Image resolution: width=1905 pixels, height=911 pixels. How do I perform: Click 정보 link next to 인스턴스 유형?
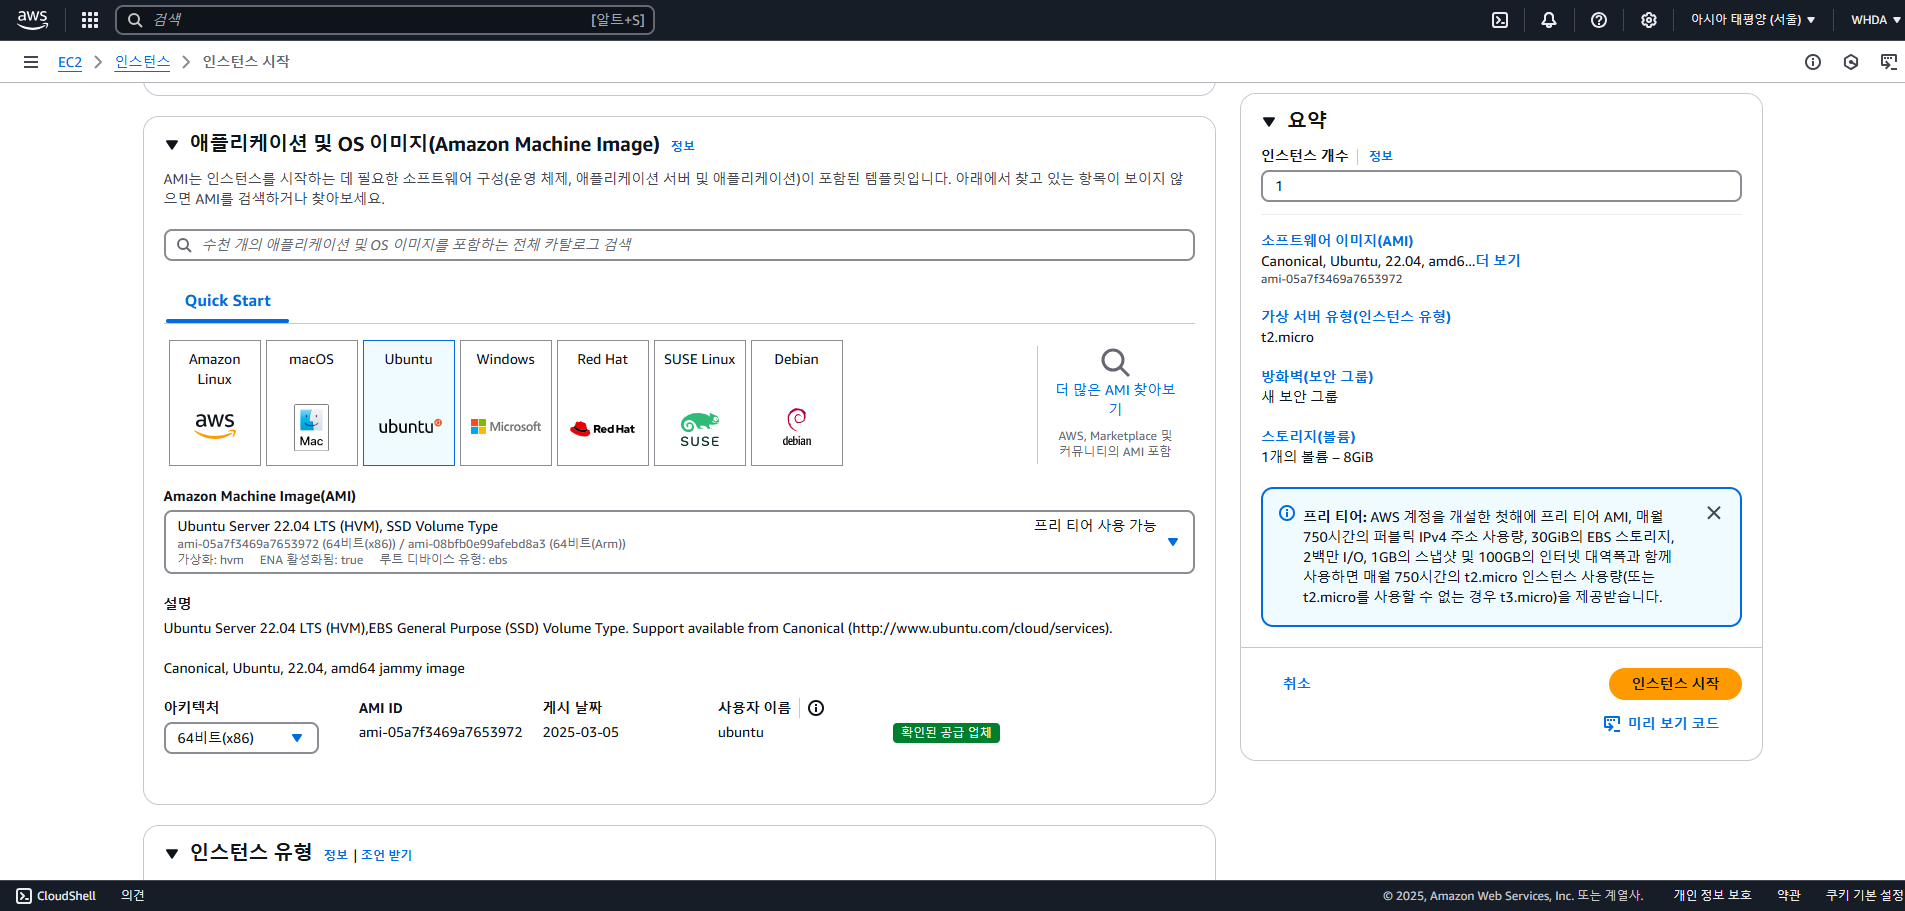pos(336,855)
